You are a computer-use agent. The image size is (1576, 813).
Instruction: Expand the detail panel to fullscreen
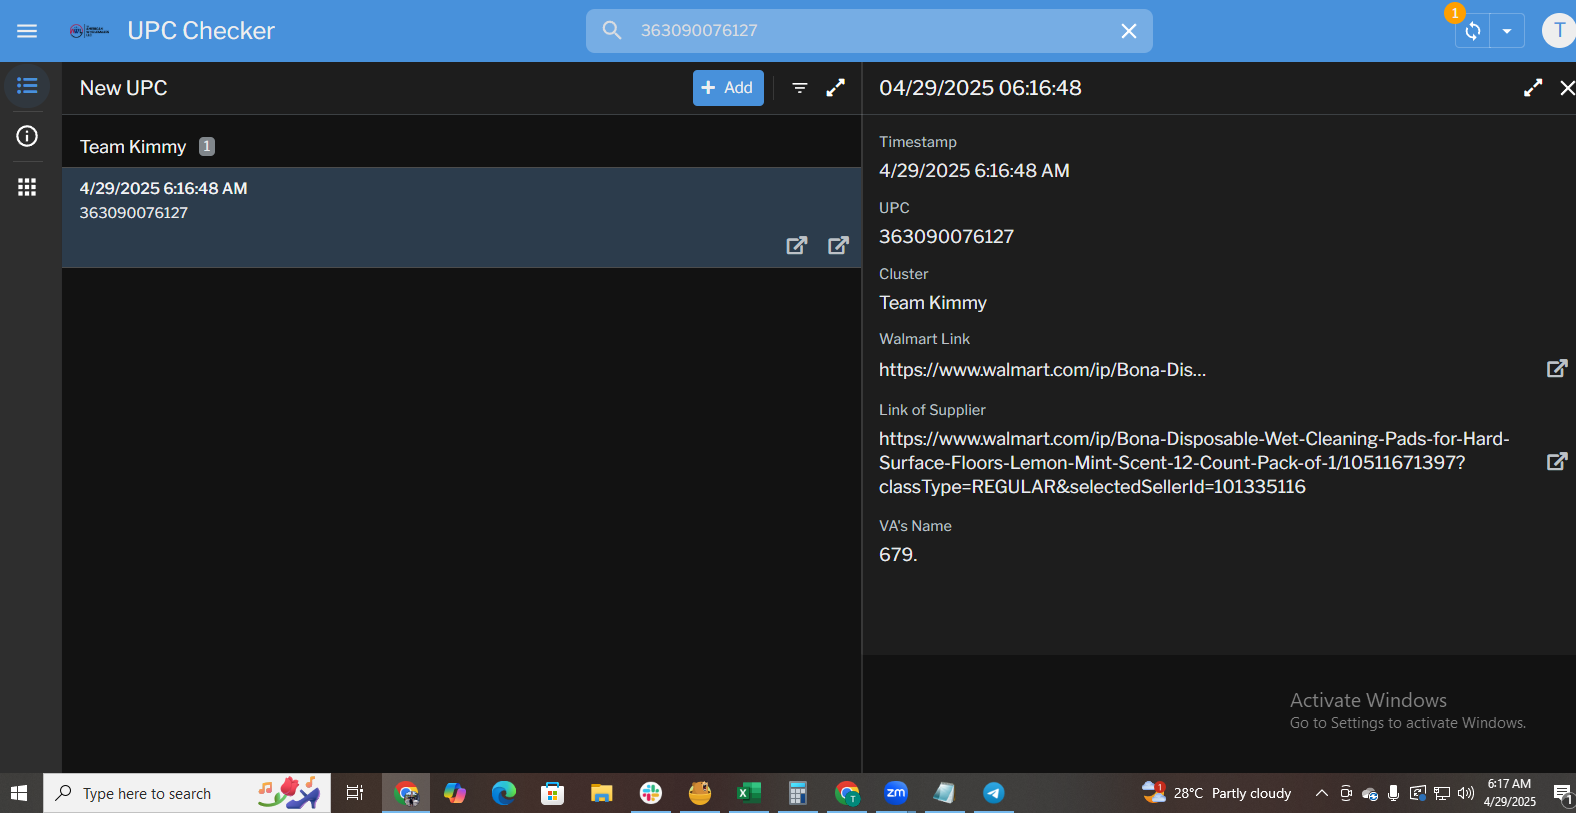(x=1533, y=88)
